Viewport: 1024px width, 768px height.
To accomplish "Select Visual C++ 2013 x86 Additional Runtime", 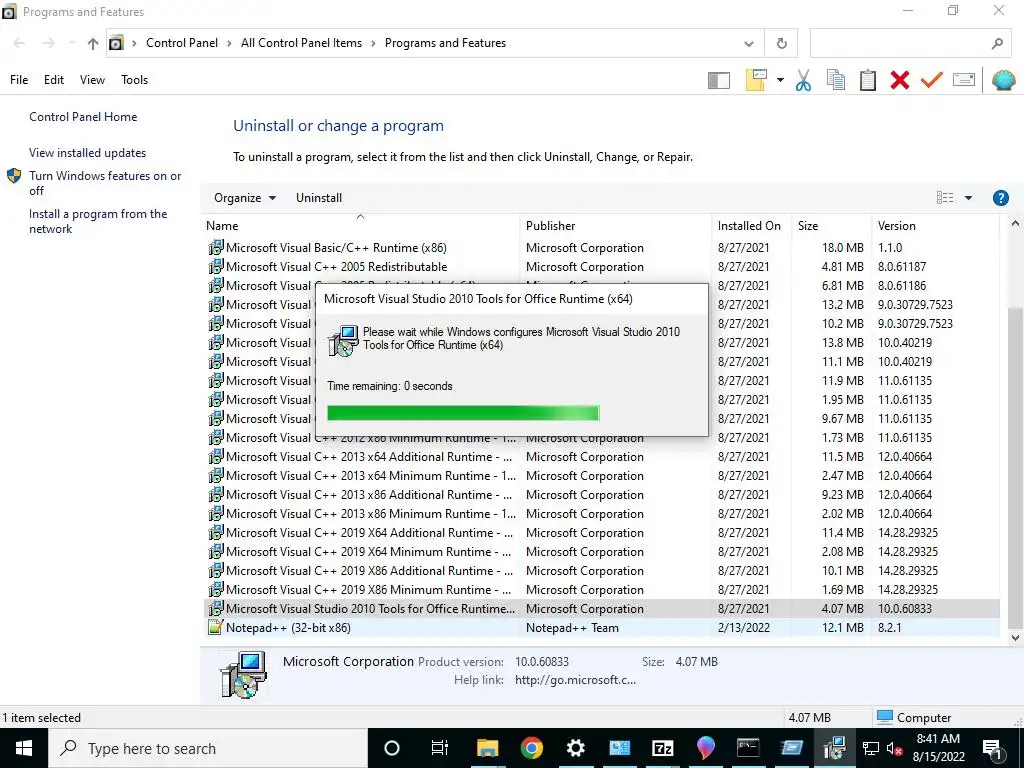I will click(601, 495).
